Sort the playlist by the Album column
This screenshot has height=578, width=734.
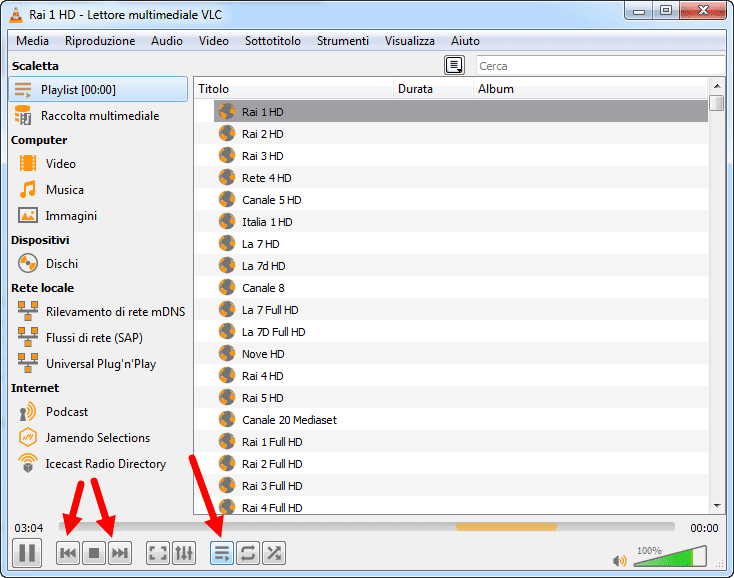point(591,89)
